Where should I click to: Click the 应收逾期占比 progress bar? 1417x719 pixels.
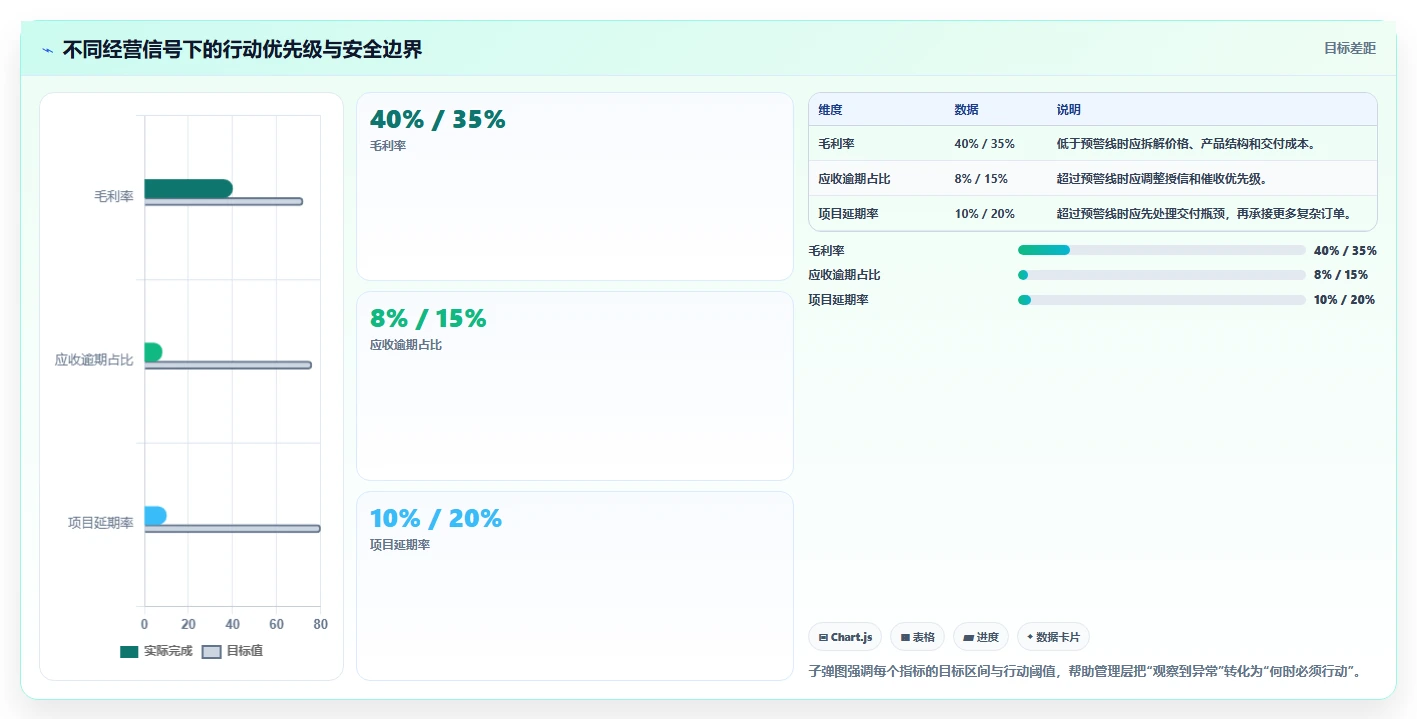(1161, 275)
